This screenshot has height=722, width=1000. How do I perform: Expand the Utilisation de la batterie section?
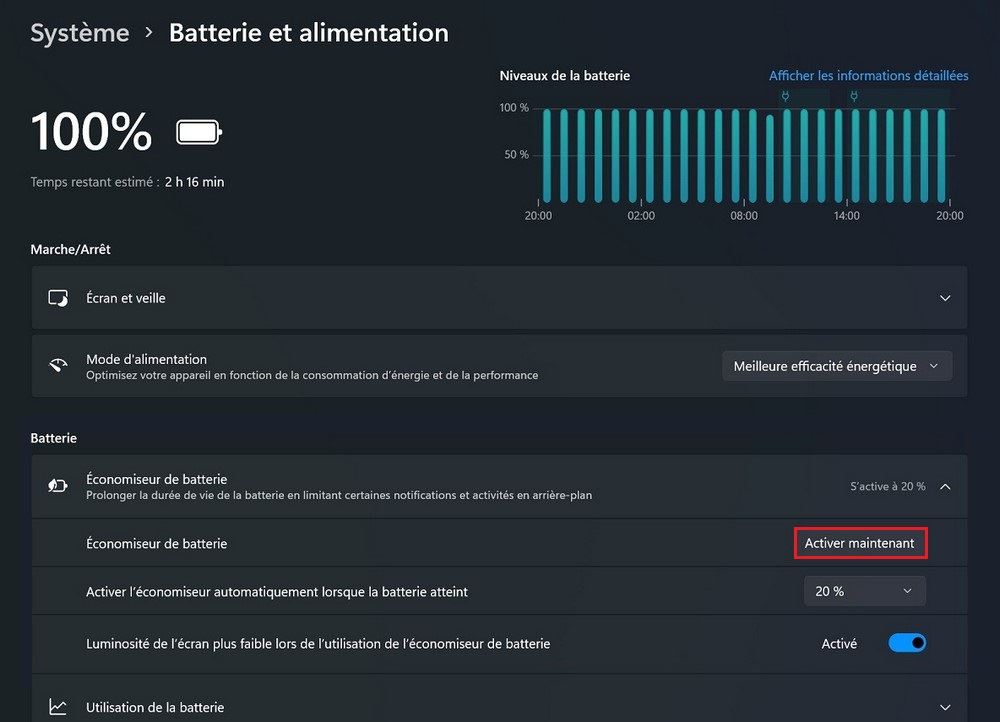tap(945, 707)
